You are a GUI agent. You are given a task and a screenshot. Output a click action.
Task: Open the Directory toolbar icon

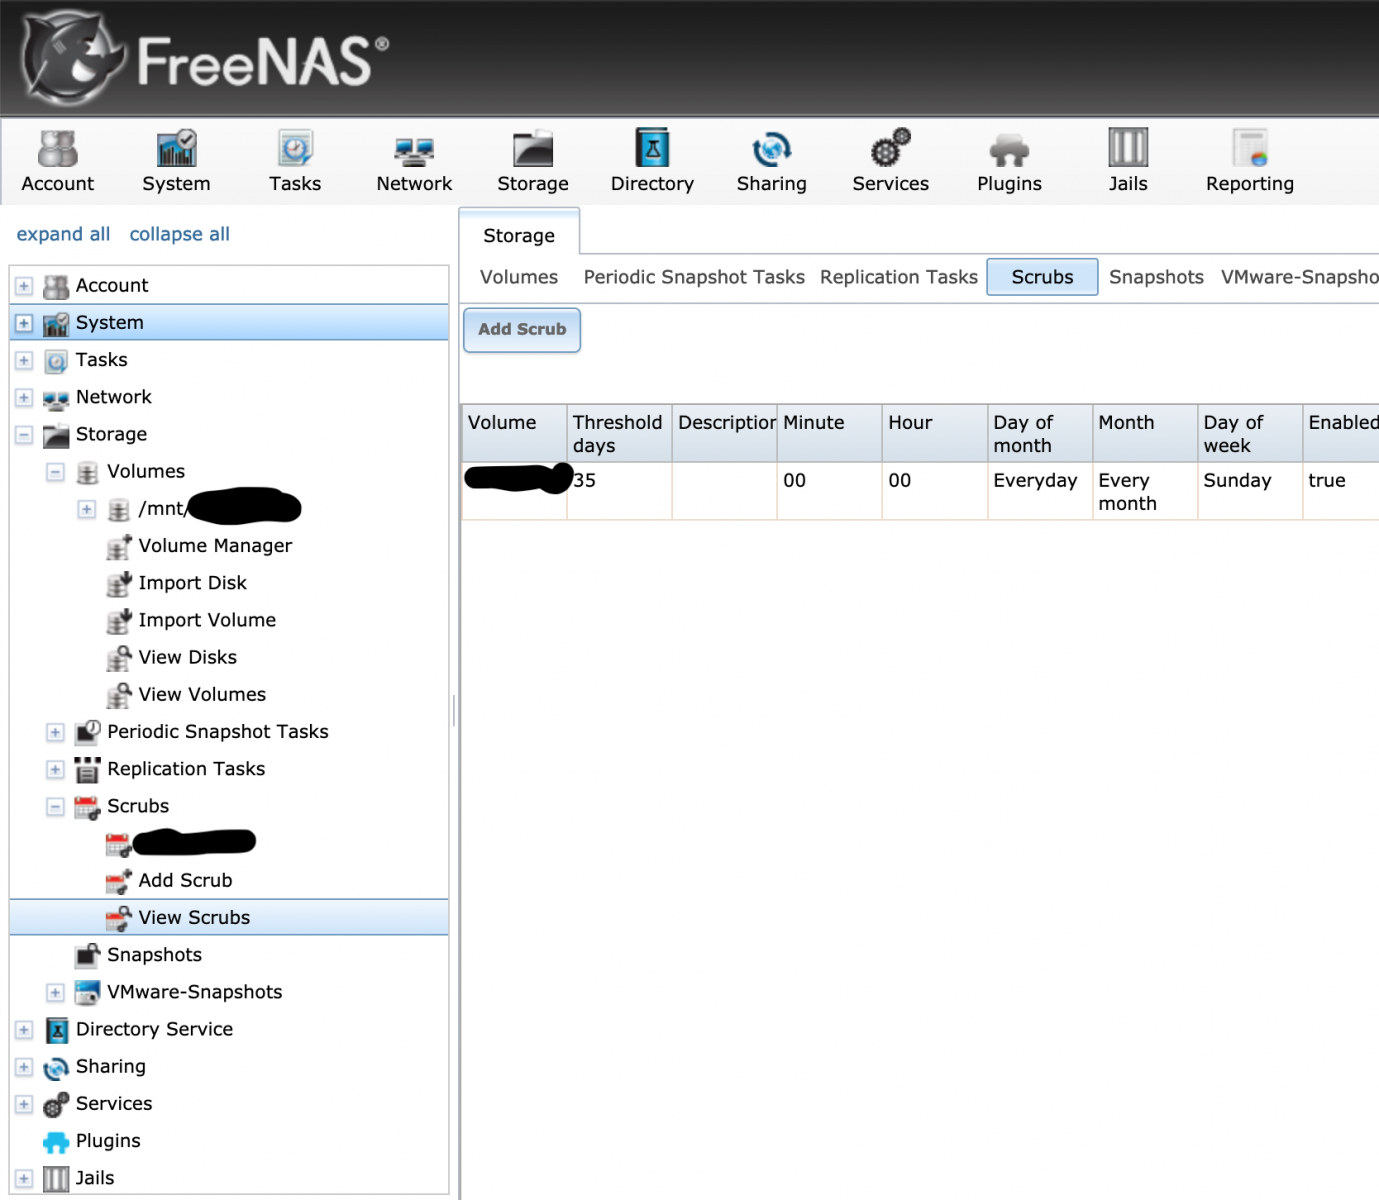tap(652, 161)
